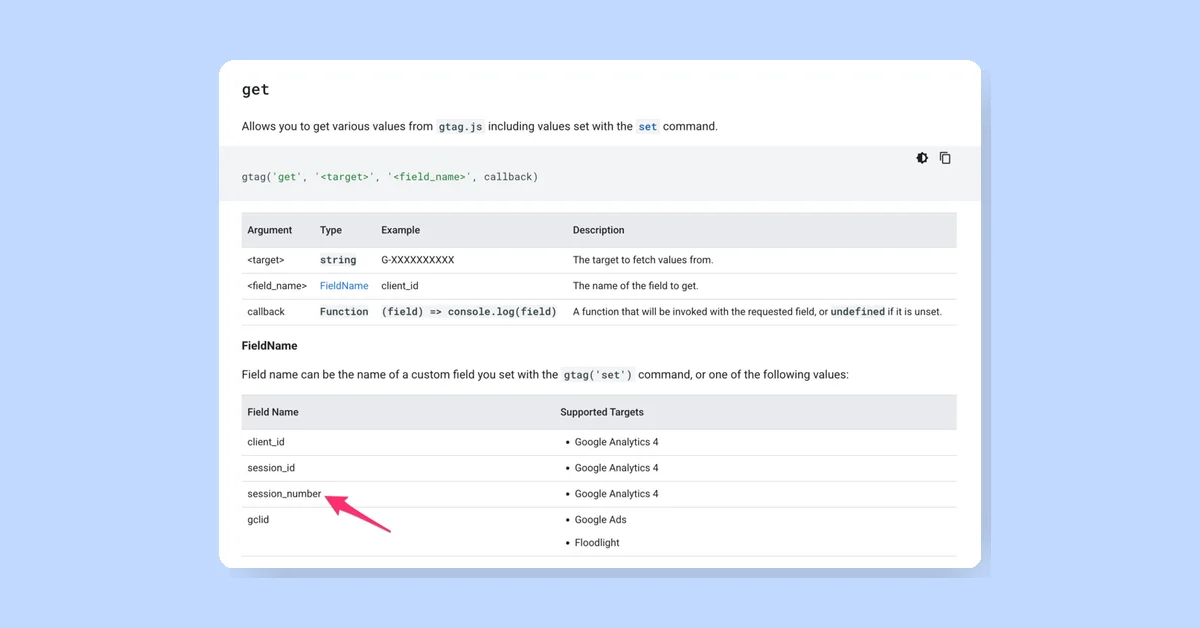Viewport: 1200px width, 628px height.
Task: Select the console.log(field) example
Action: click(x=469, y=312)
